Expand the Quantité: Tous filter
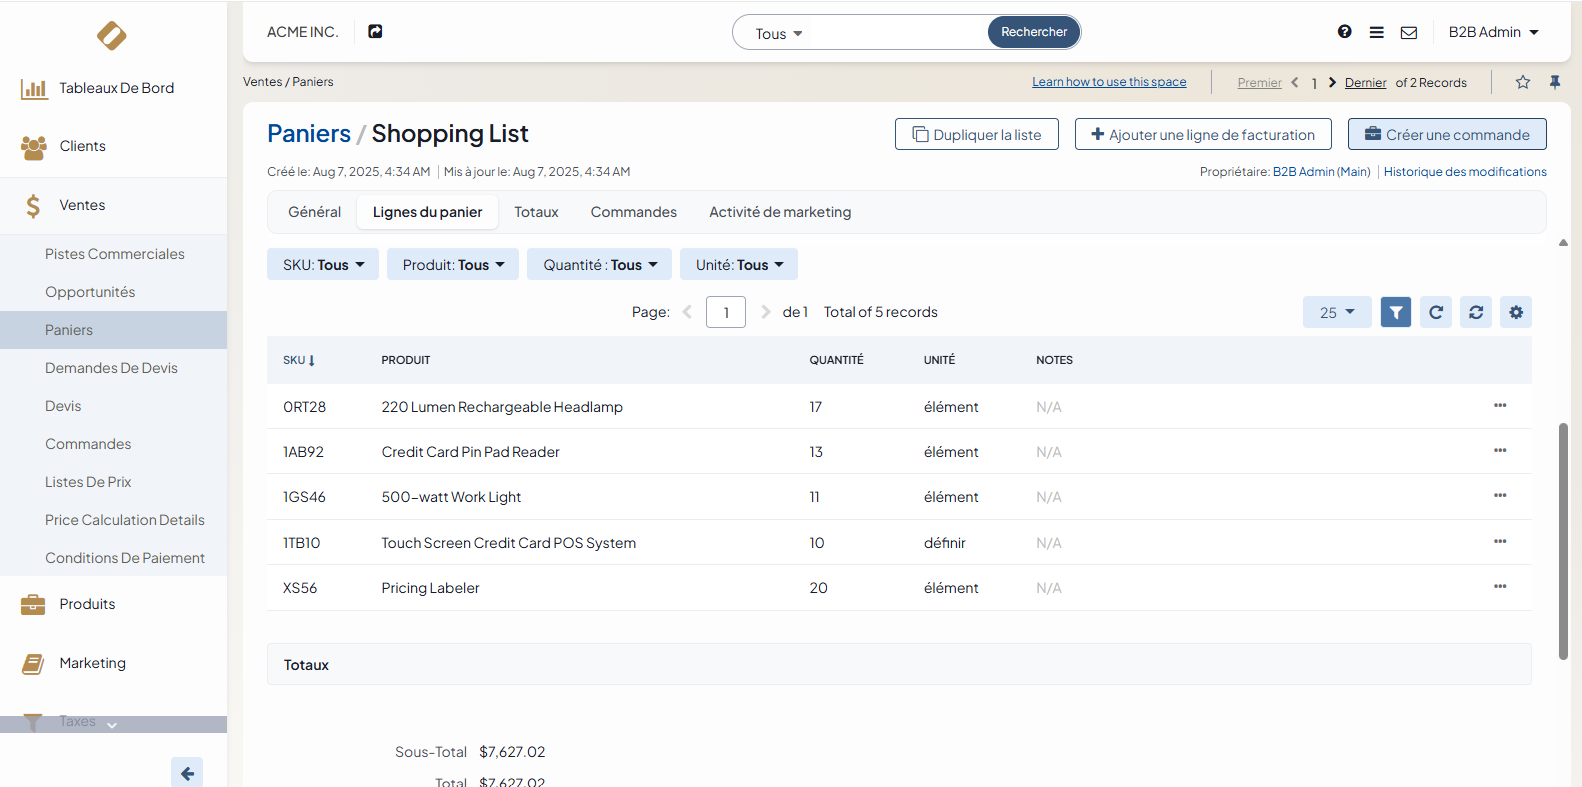This screenshot has width=1582, height=787. (600, 264)
